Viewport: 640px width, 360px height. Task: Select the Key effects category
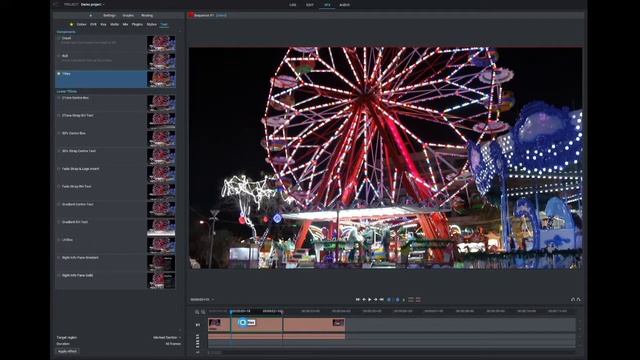[x=103, y=24]
